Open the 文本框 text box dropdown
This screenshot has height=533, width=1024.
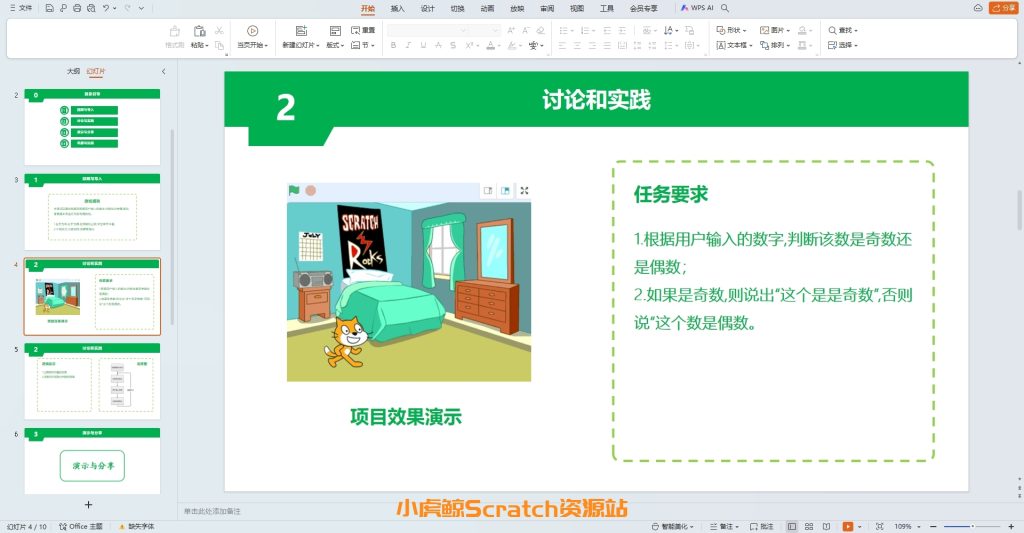tap(734, 45)
